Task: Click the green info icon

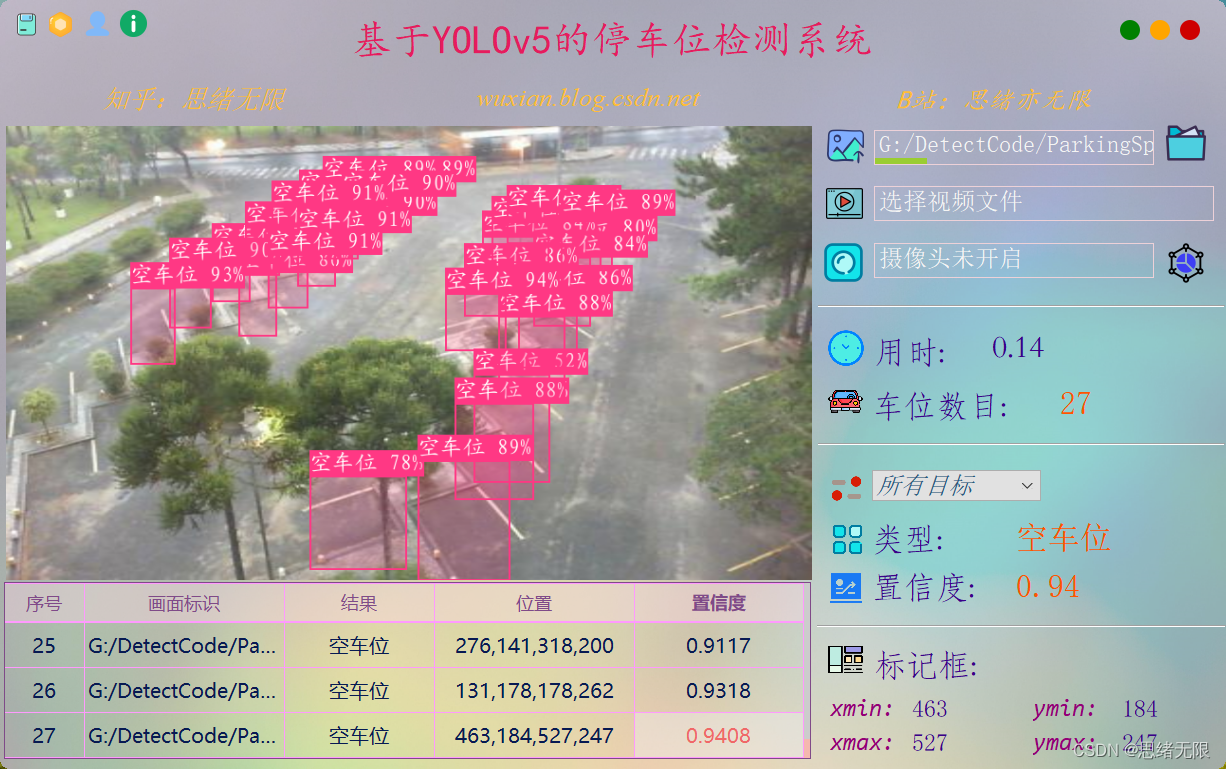Action: point(133,24)
